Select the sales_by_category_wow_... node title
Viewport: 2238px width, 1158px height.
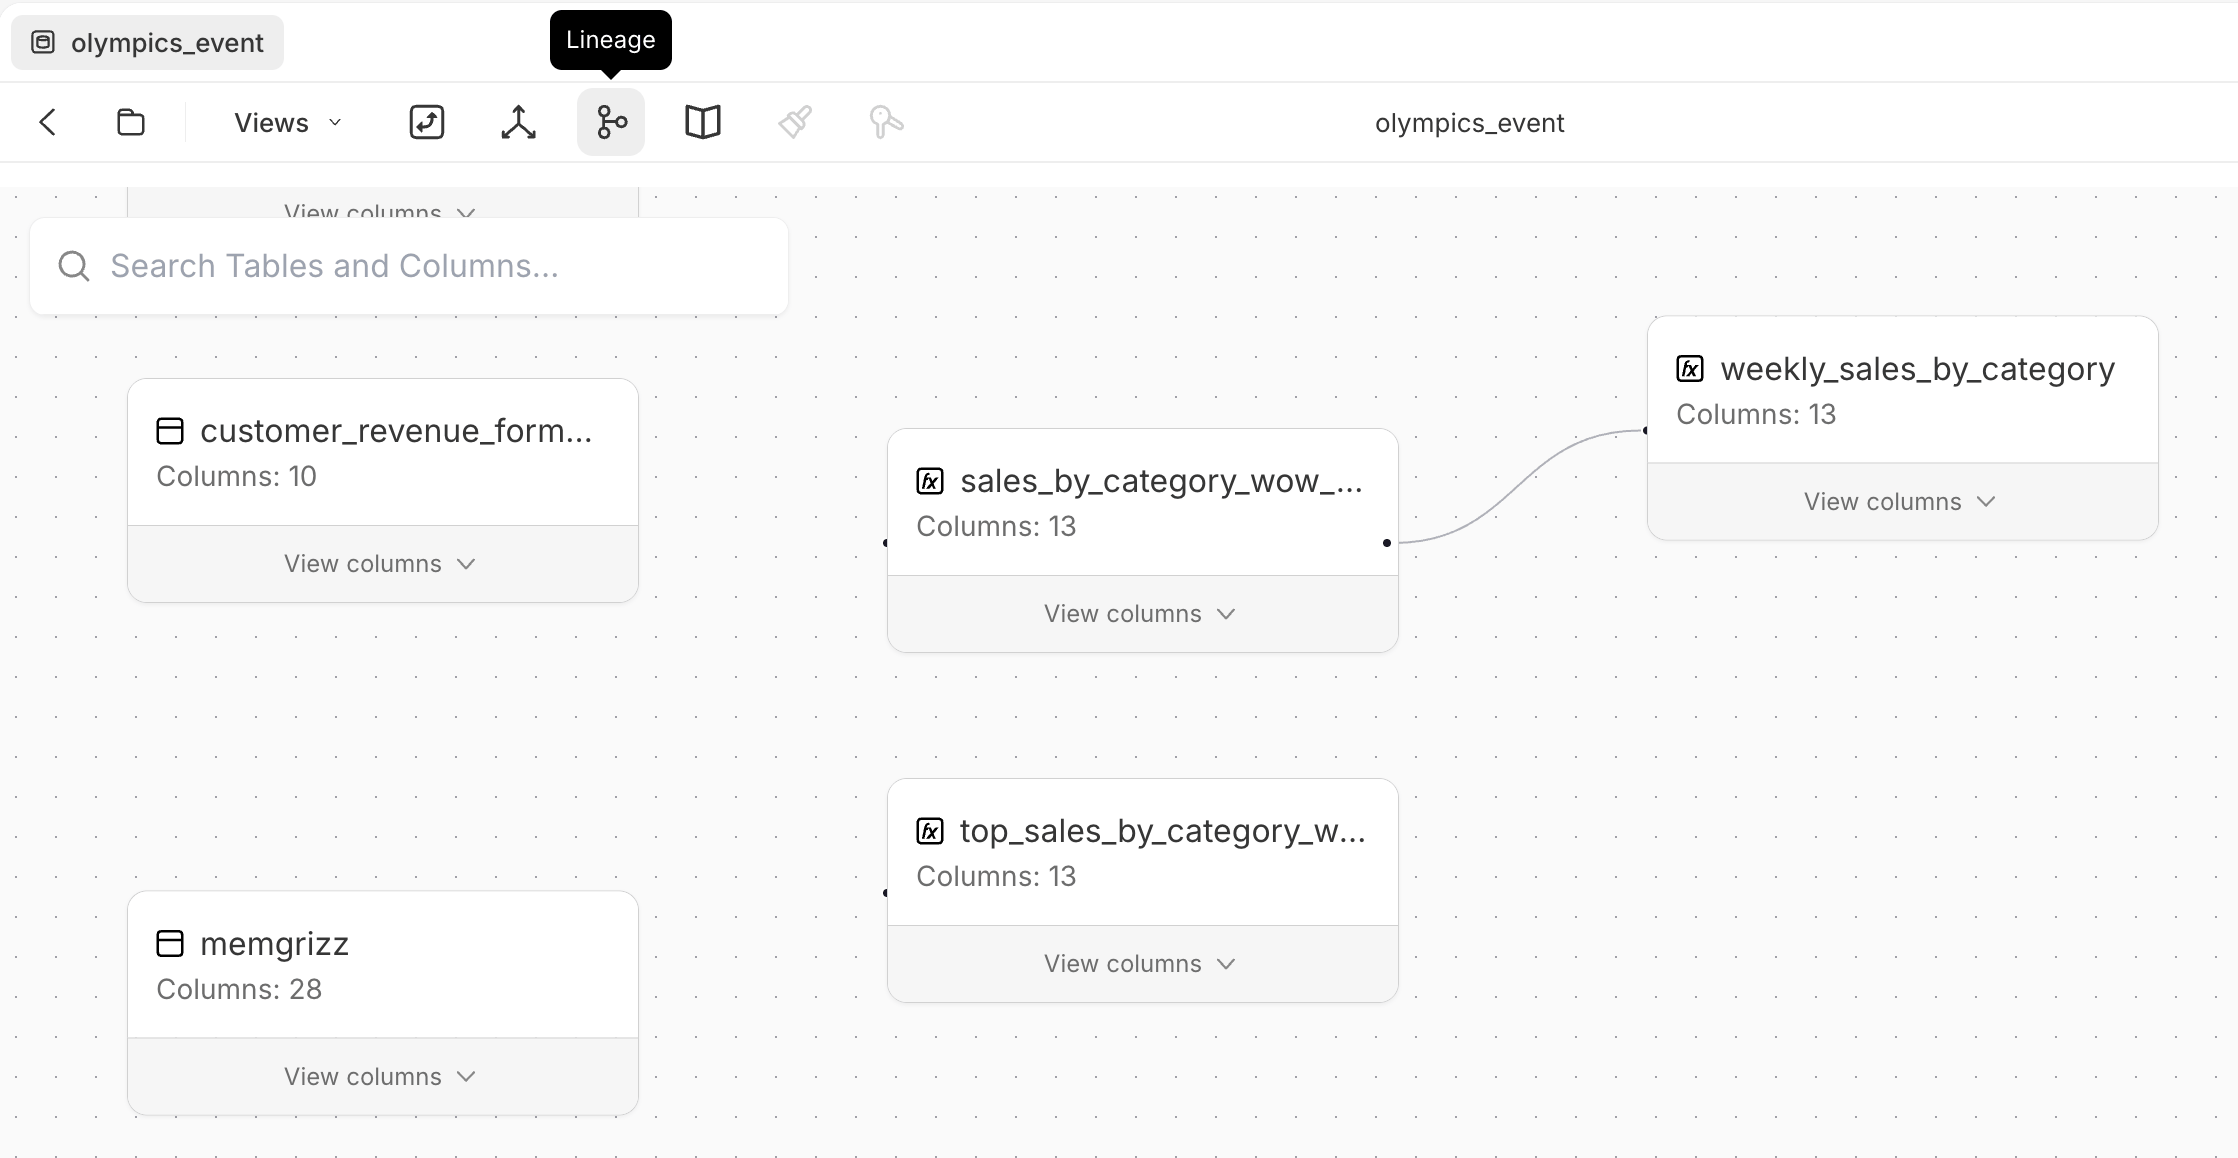pos(1161,481)
